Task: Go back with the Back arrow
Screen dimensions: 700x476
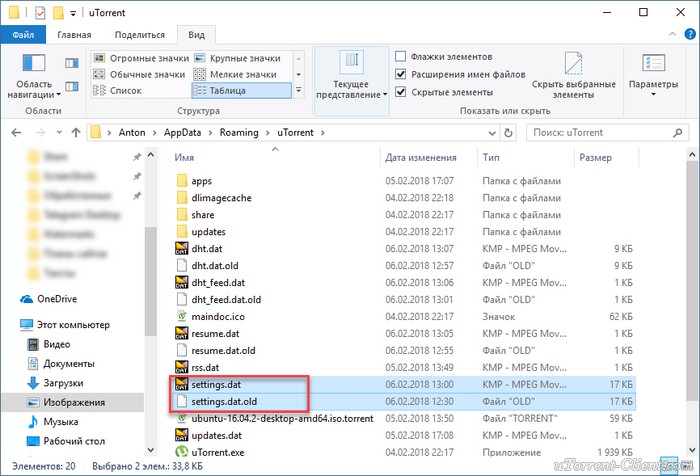Action: point(17,133)
